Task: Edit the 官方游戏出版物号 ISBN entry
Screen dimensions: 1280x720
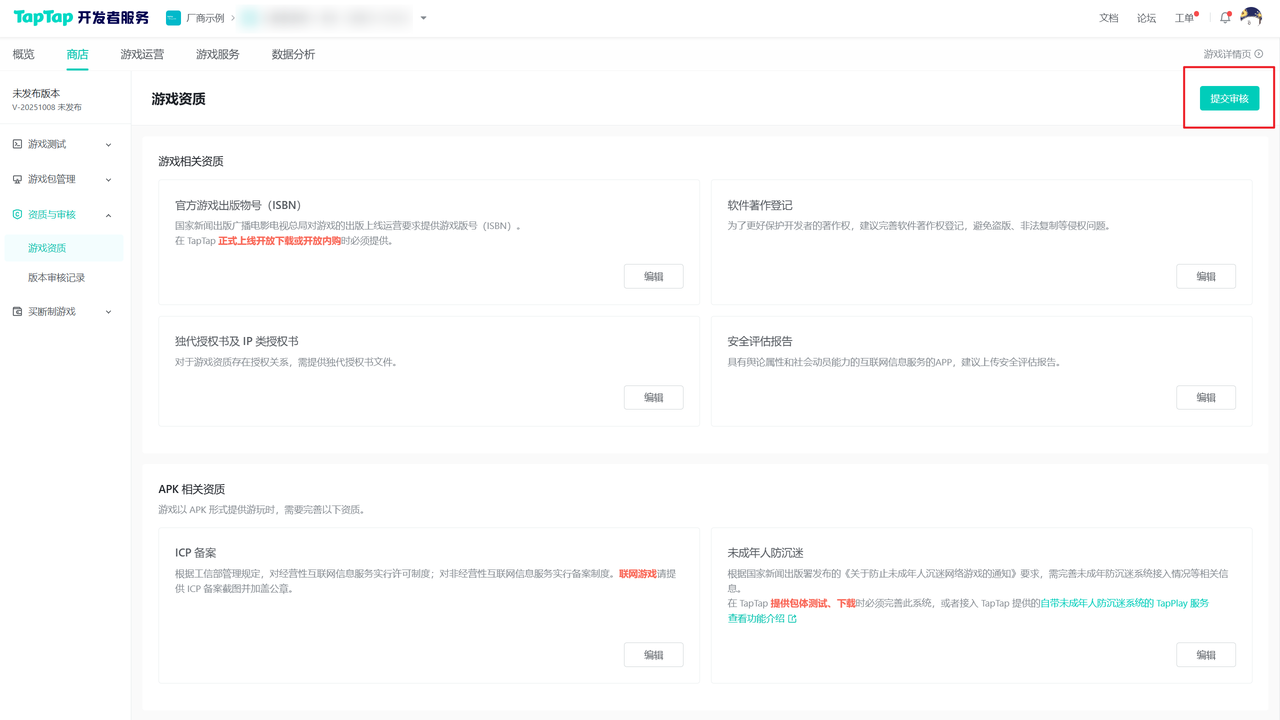Action: (x=653, y=277)
